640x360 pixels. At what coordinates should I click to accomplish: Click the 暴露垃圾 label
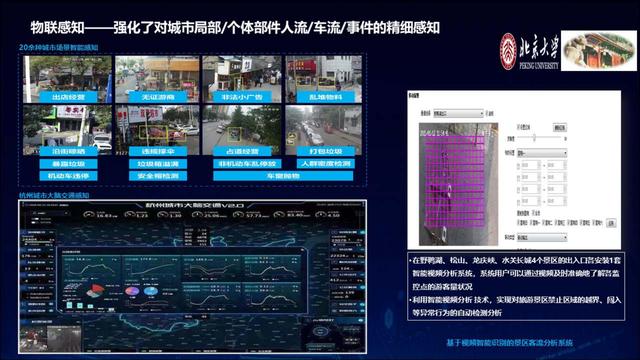point(68,164)
